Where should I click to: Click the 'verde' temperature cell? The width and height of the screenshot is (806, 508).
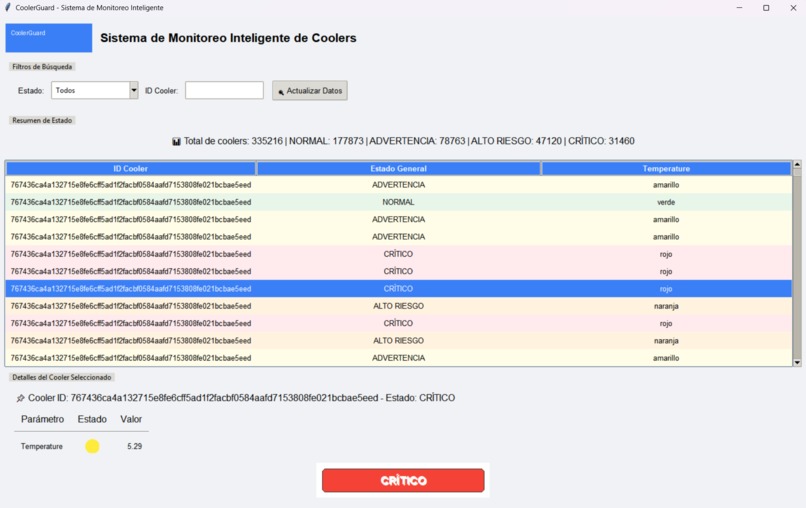point(666,202)
